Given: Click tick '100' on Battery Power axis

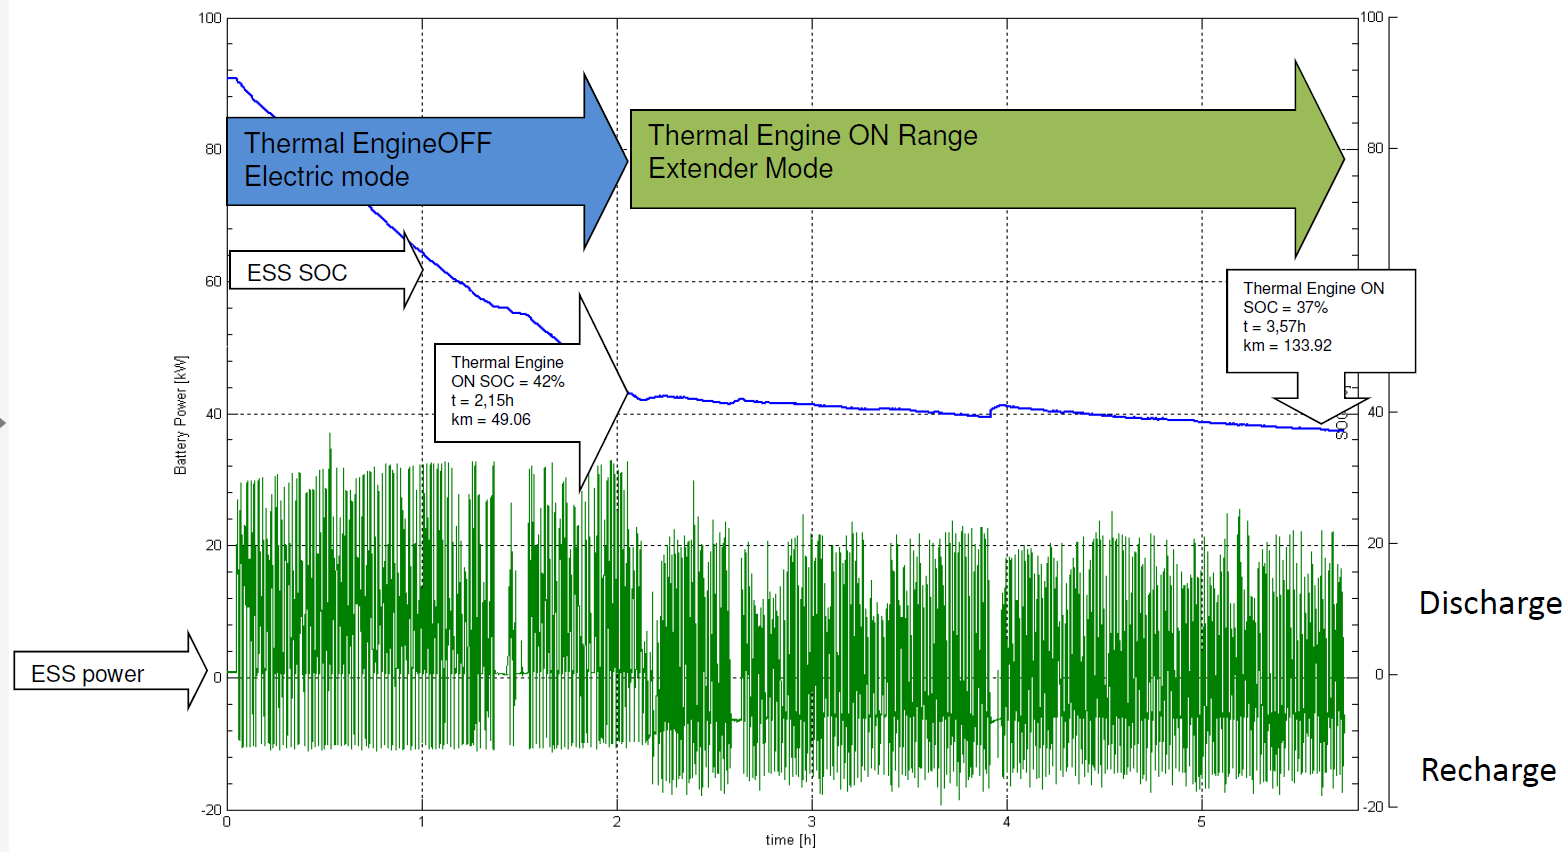Looking at the screenshot, I should 210,18.
